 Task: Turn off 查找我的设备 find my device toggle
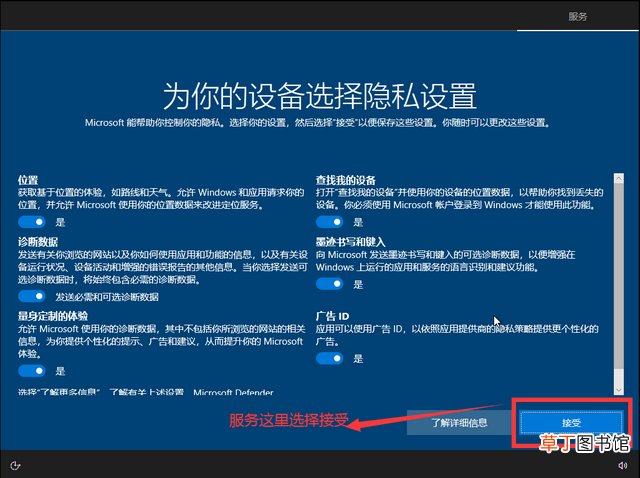[329, 222]
